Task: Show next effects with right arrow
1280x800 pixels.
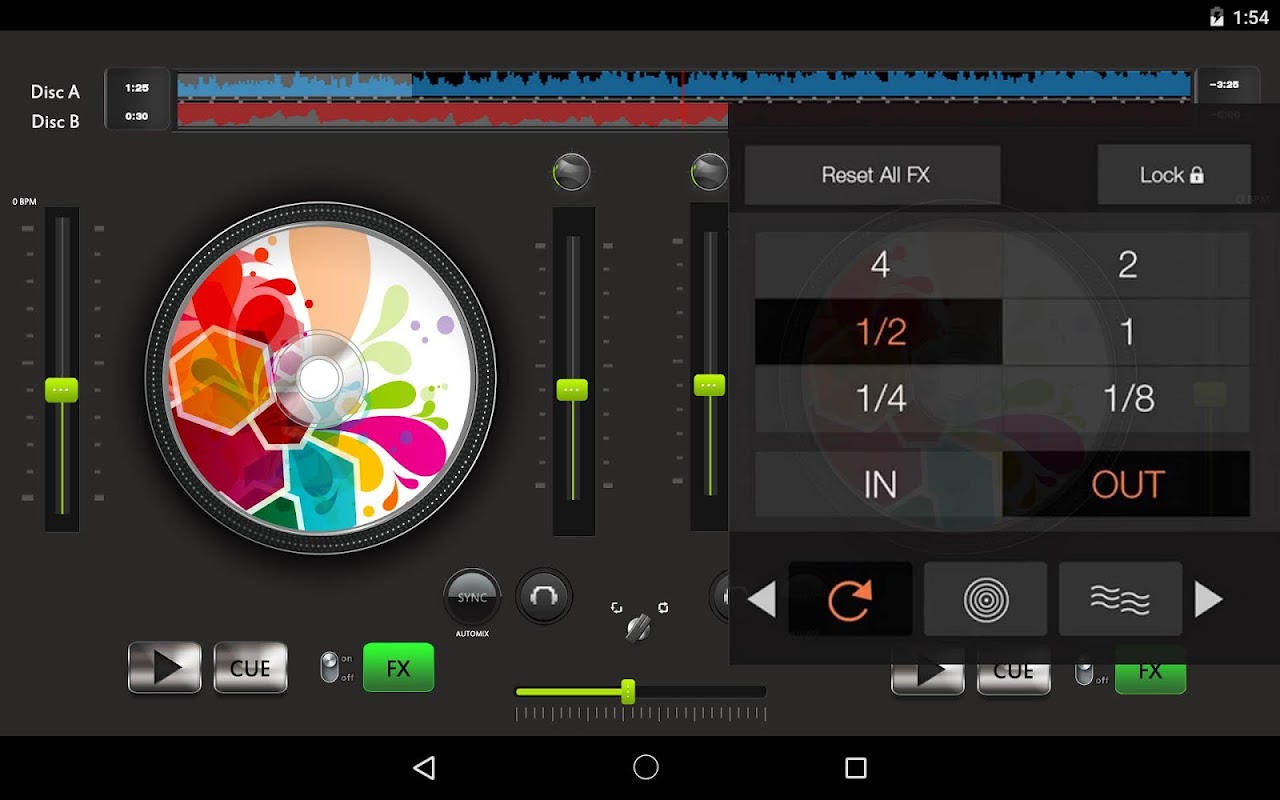Action: pyautogui.click(x=1209, y=600)
